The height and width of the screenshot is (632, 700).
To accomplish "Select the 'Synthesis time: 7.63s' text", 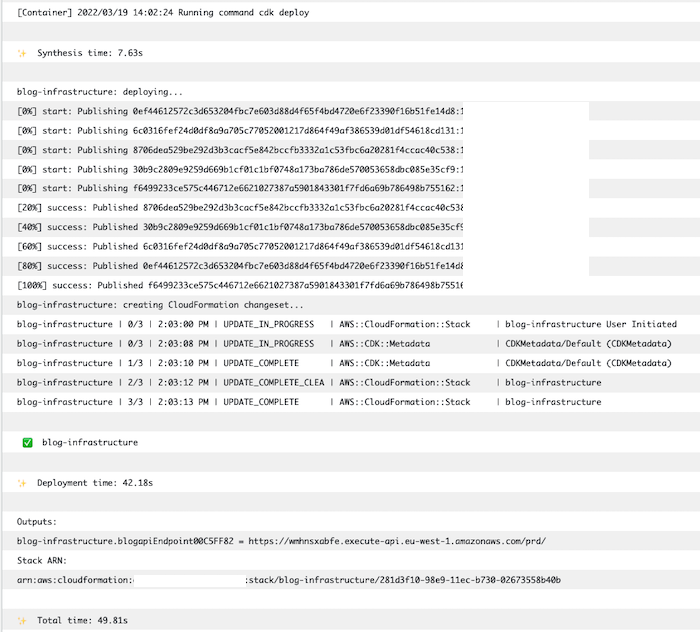I will click(x=90, y=53).
